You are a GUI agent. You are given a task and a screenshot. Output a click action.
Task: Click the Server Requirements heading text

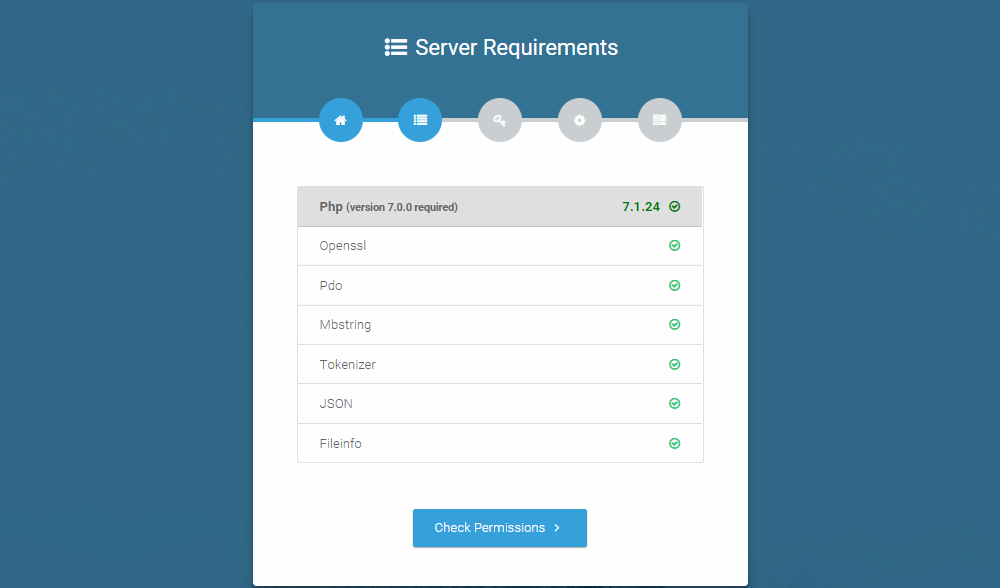pos(516,47)
